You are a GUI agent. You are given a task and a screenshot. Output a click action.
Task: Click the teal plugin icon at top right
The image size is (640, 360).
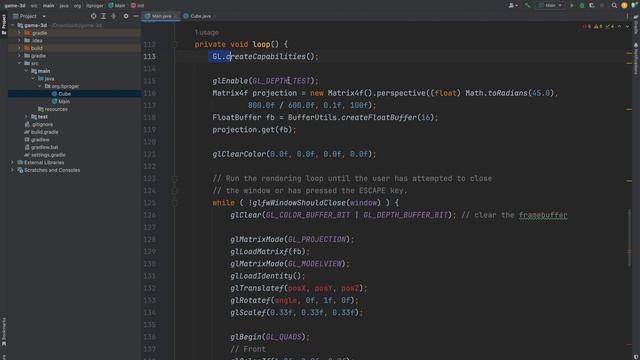(x=634, y=6)
